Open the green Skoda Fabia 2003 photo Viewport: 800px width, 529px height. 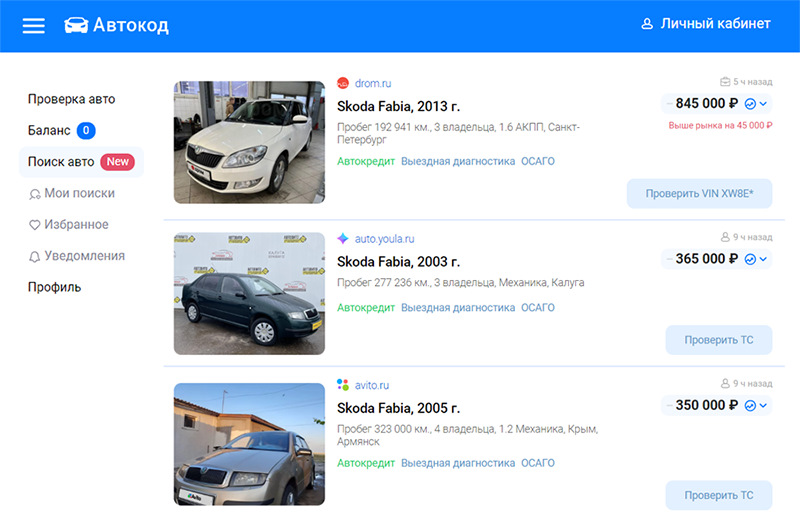click(x=249, y=293)
